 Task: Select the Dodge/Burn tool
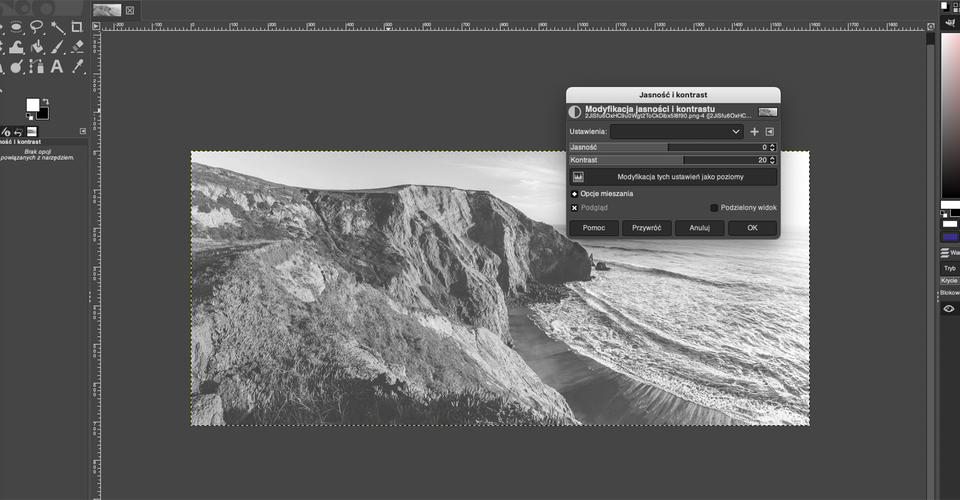[17, 66]
